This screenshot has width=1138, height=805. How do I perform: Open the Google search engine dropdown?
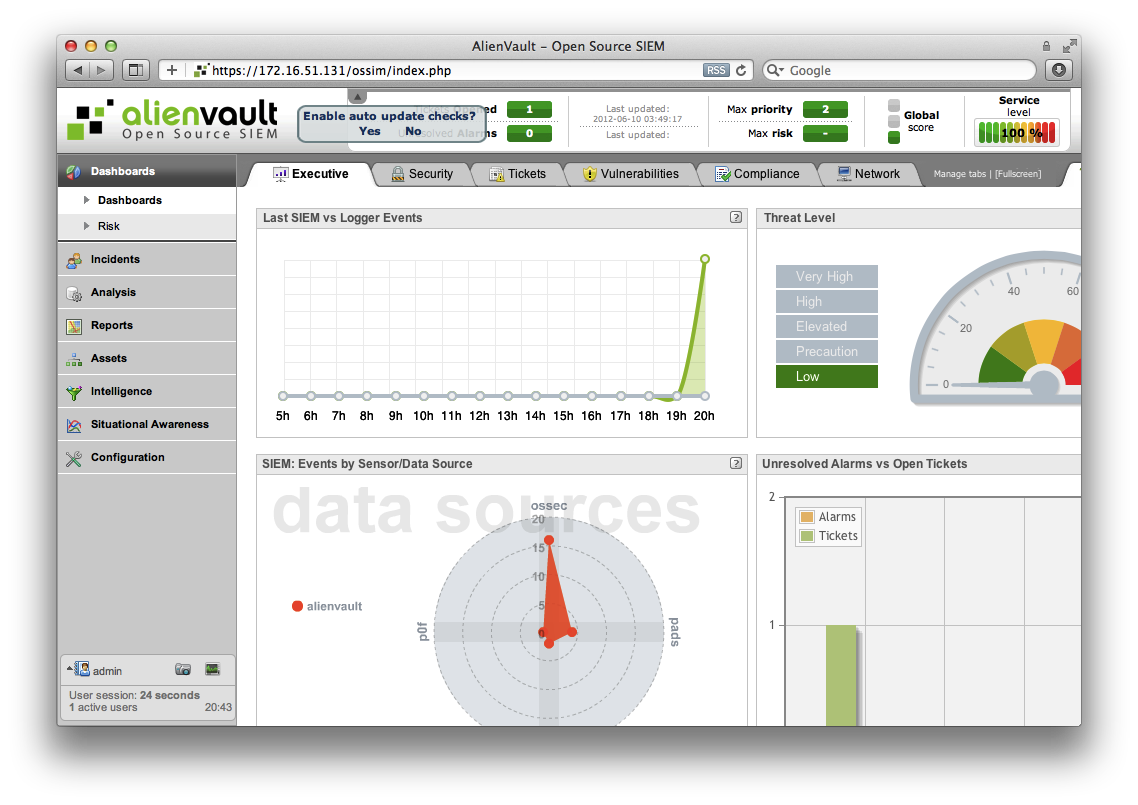[776, 70]
